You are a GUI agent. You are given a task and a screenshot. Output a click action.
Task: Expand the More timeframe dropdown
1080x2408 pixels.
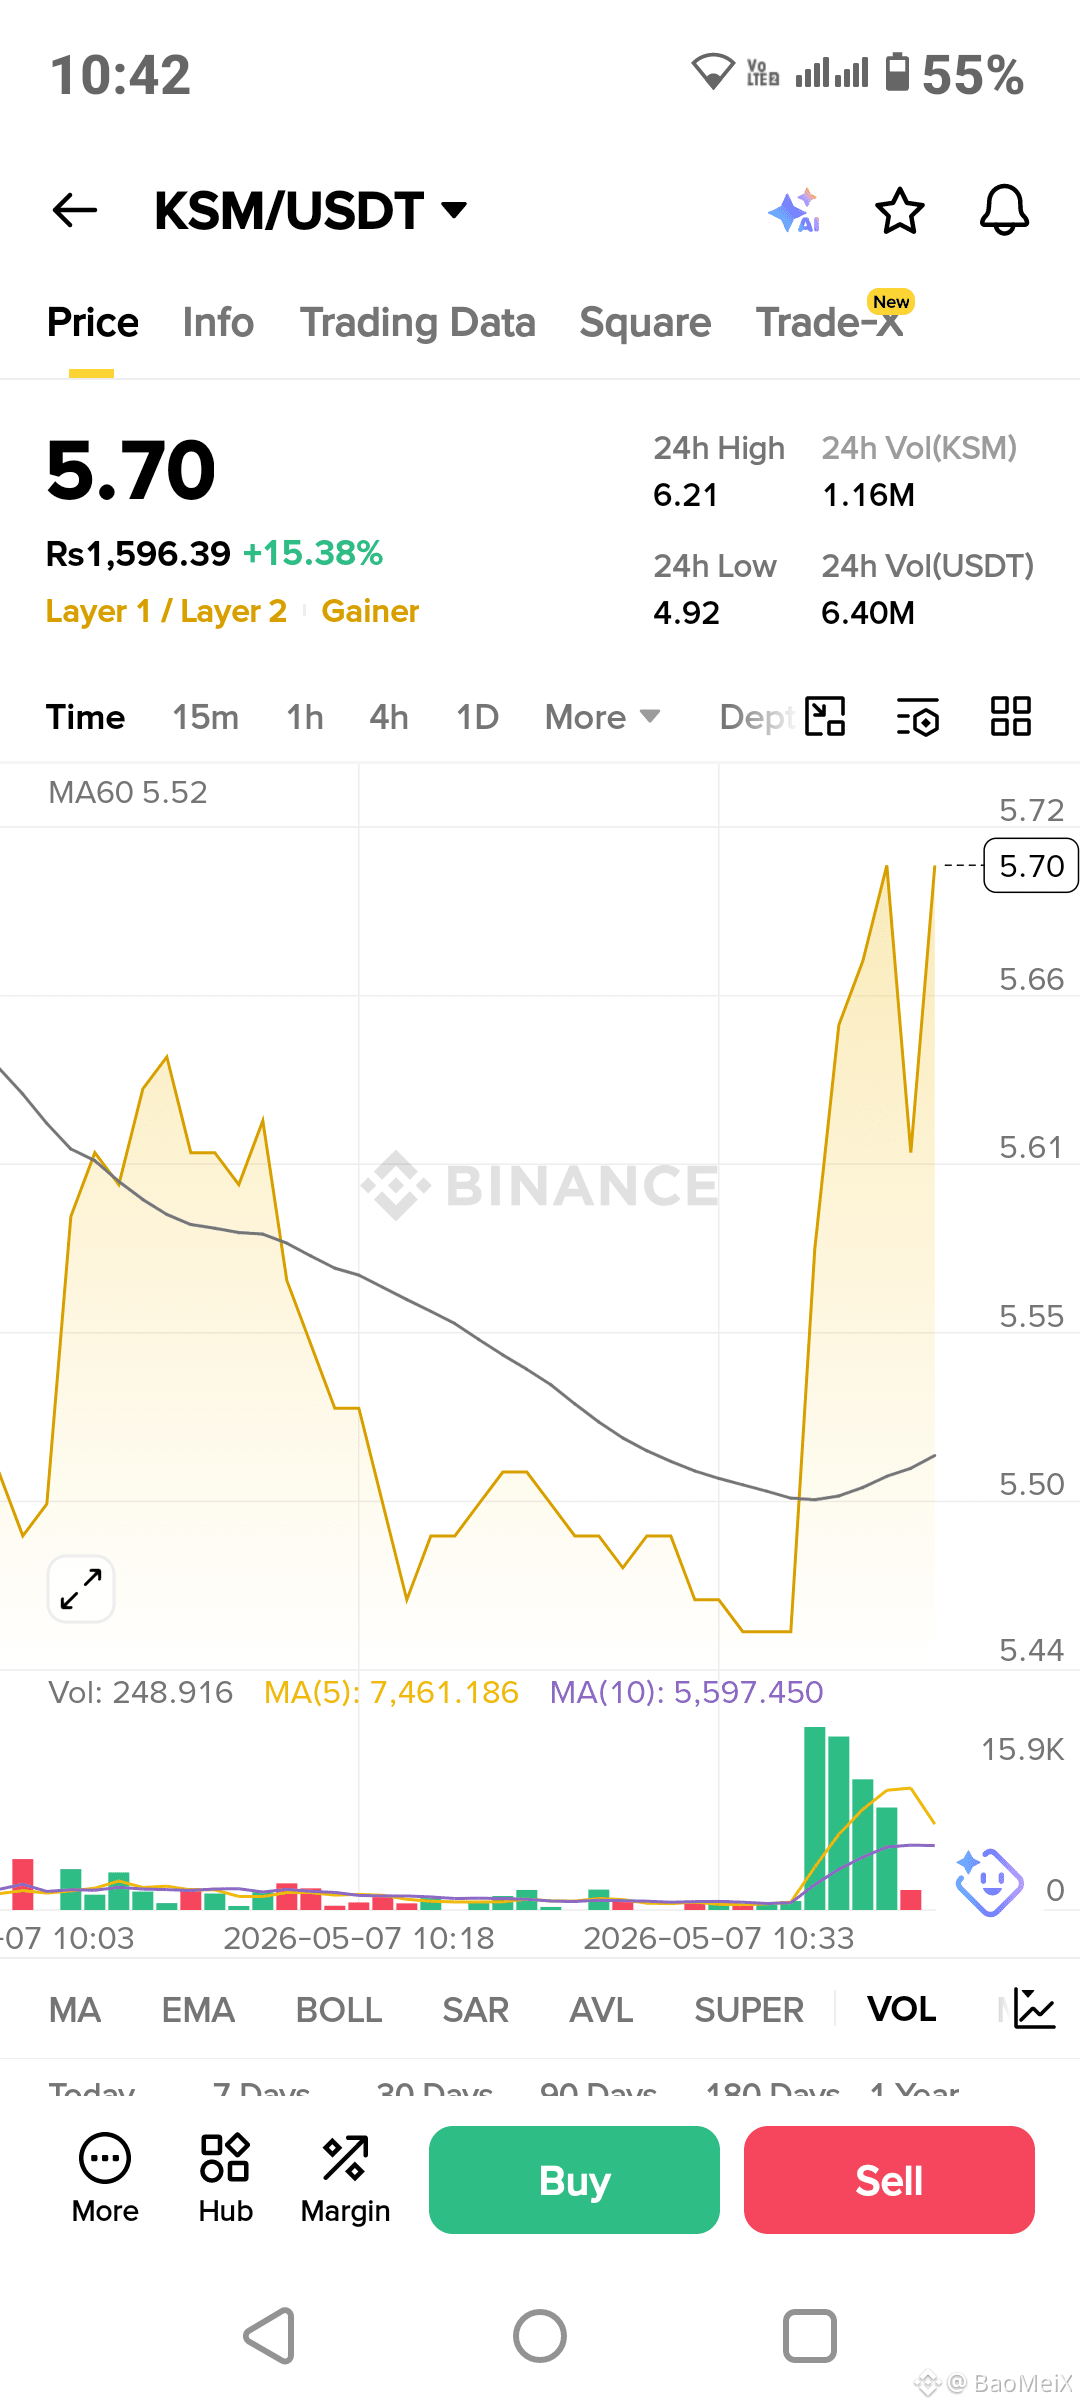[x=602, y=717]
